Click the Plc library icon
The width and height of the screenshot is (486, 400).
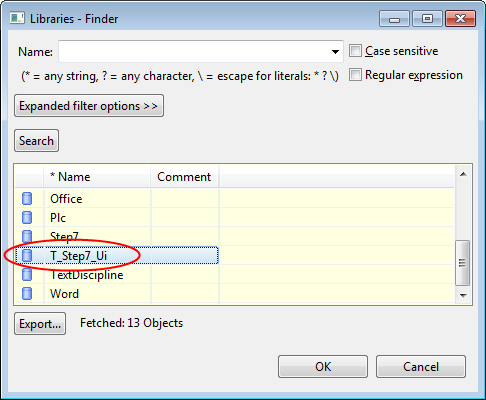click(x=27, y=217)
